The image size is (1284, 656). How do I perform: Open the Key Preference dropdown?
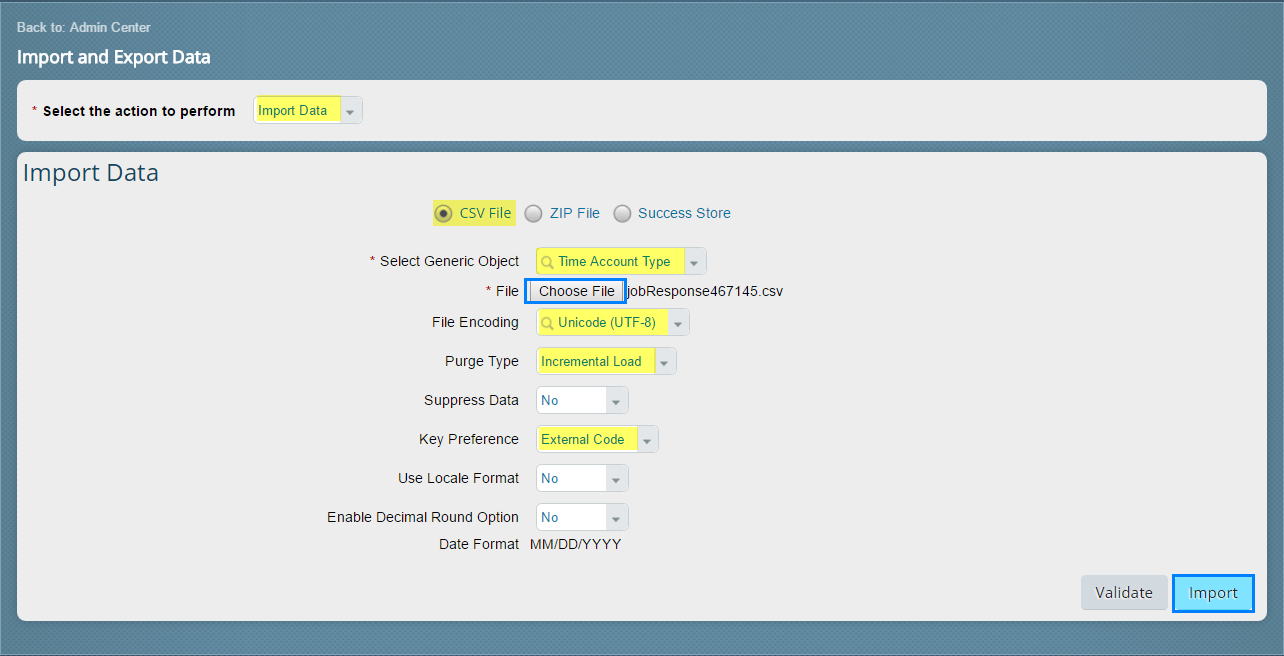coord(597,439)
